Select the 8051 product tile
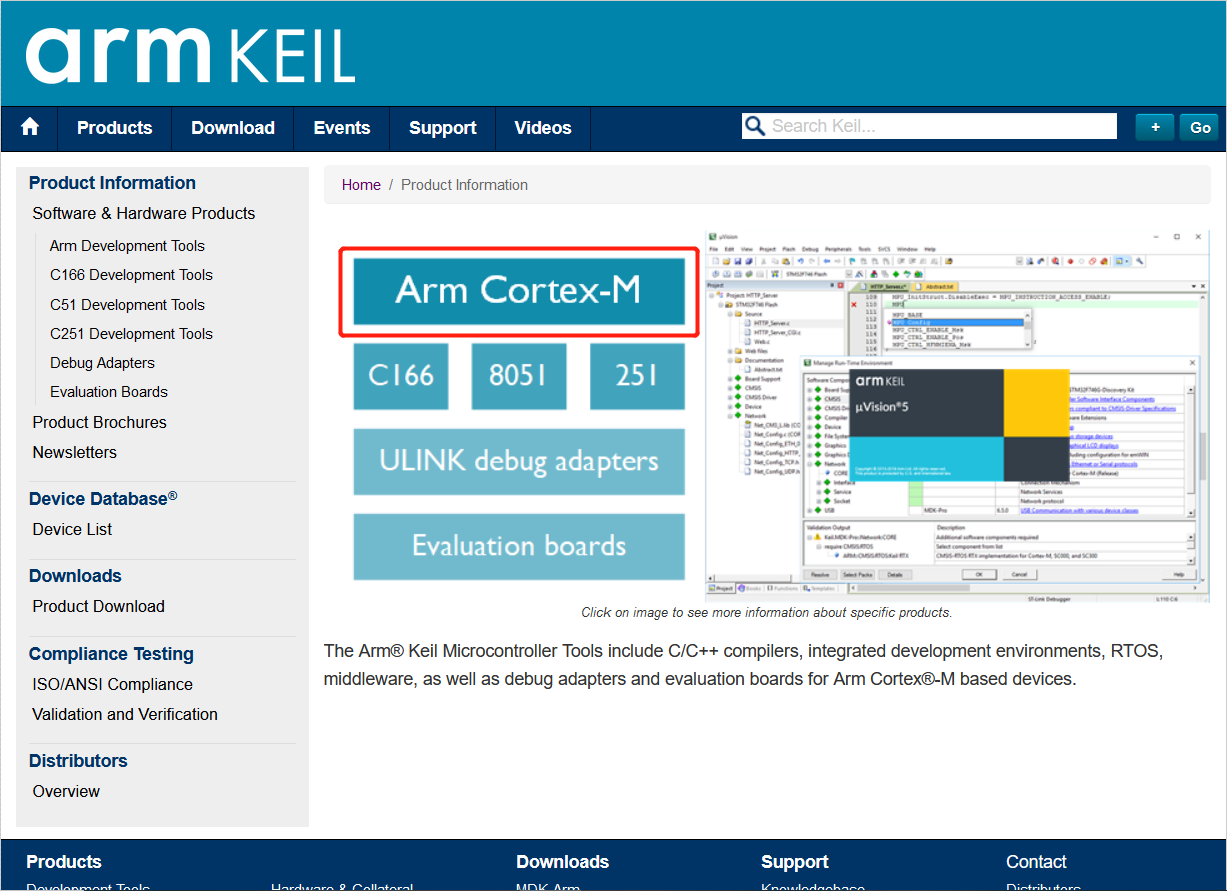1227x891 pixels. click(x=518, y=376)
